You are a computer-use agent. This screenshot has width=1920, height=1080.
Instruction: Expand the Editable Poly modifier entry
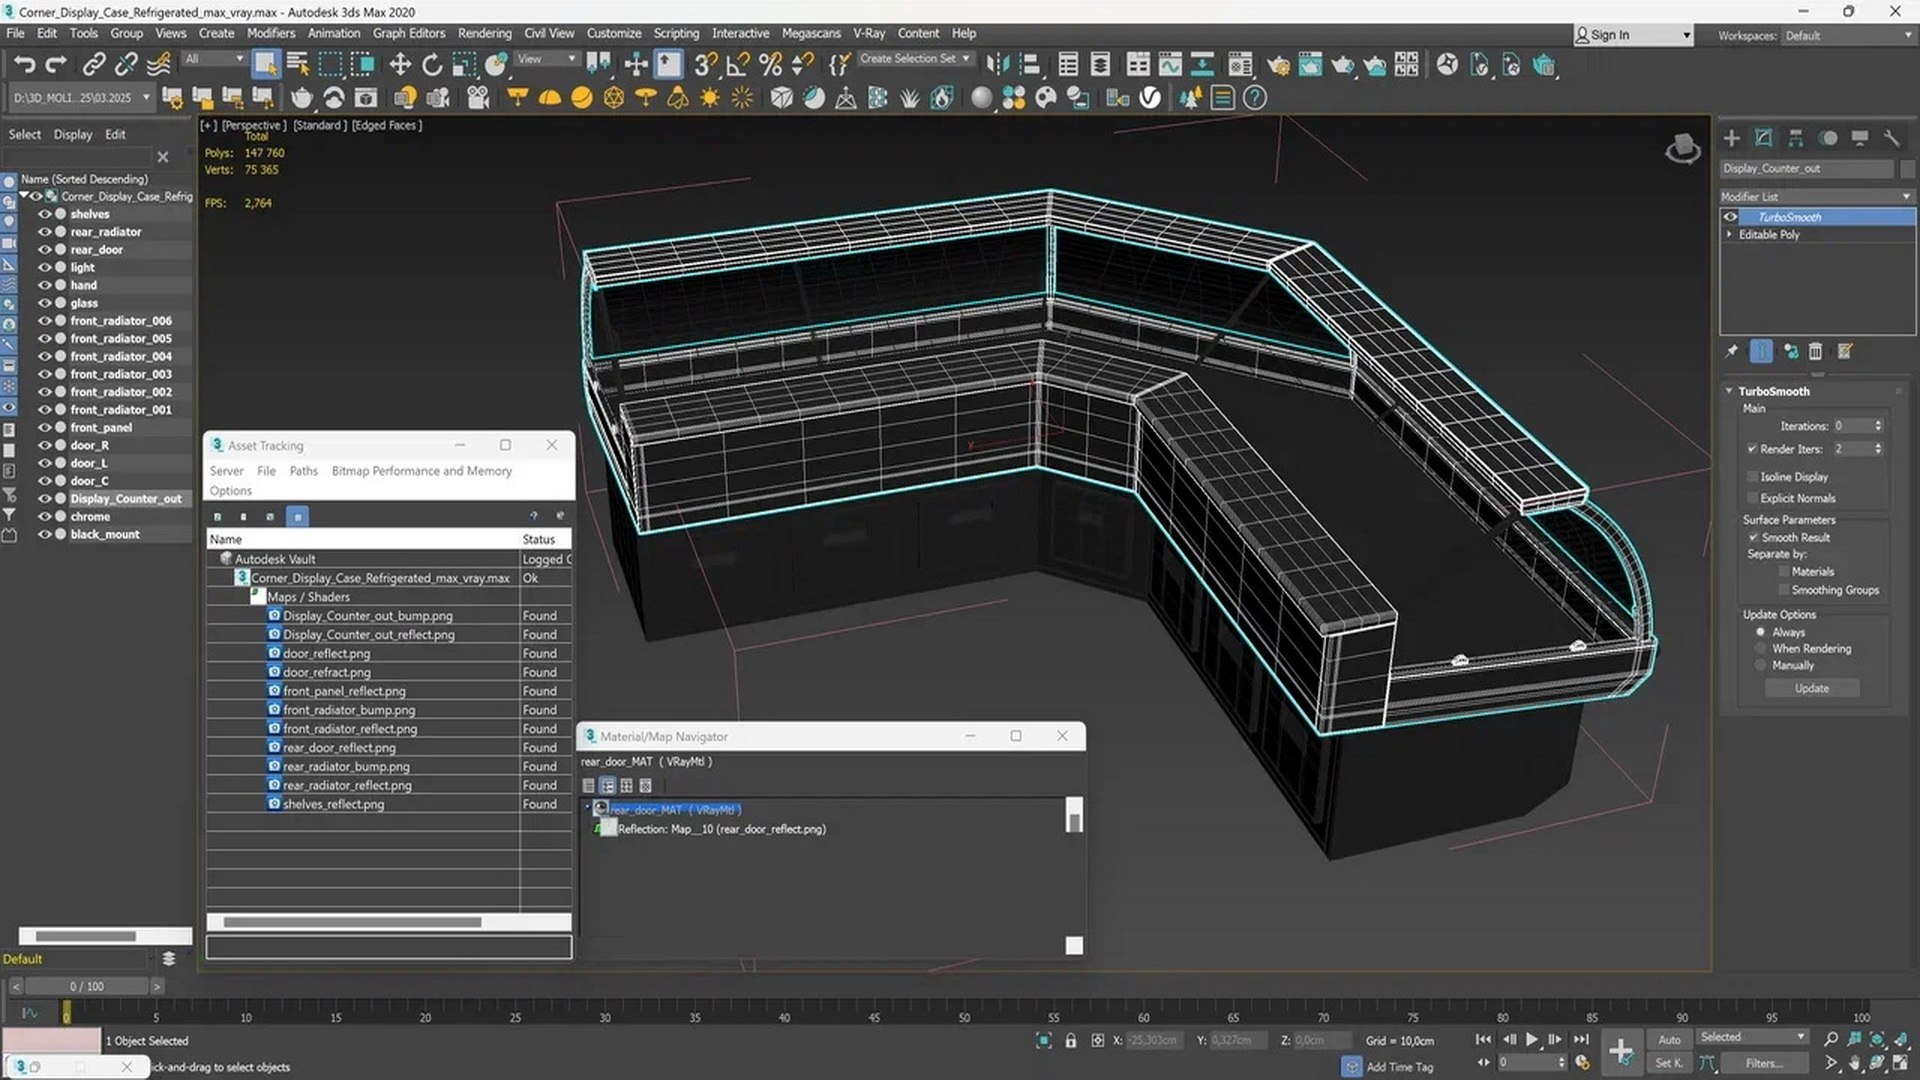1729,234
